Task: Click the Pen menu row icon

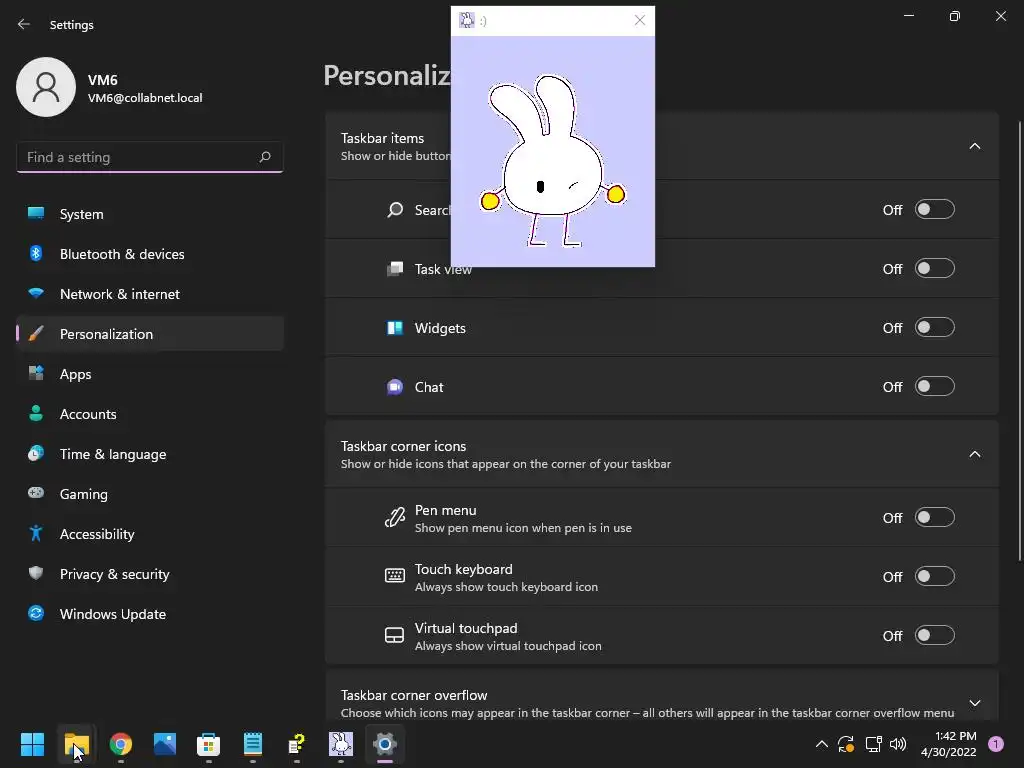Action: [394, 518]
